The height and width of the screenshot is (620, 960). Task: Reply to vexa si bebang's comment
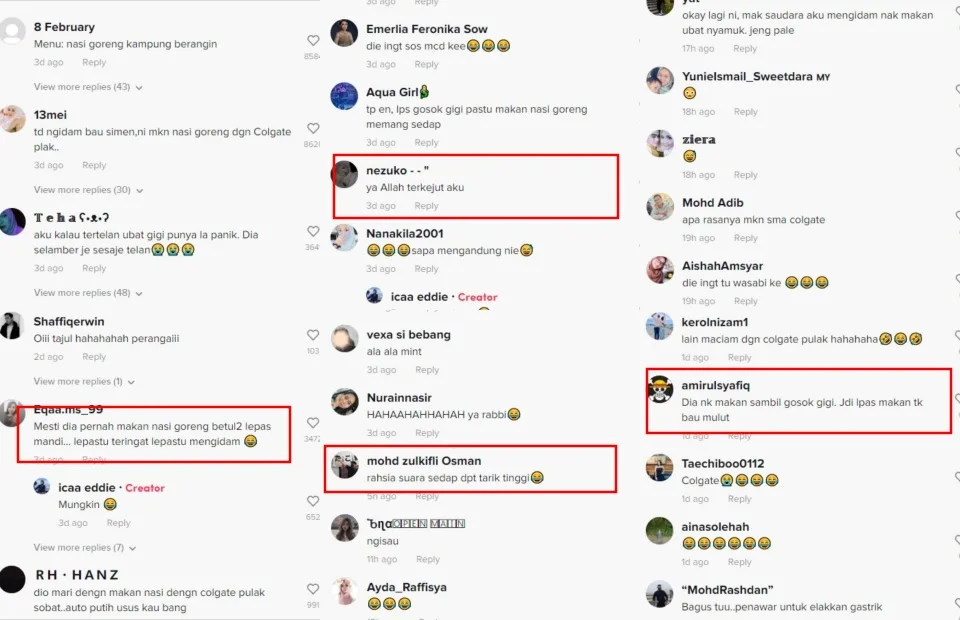click(427, 370)
